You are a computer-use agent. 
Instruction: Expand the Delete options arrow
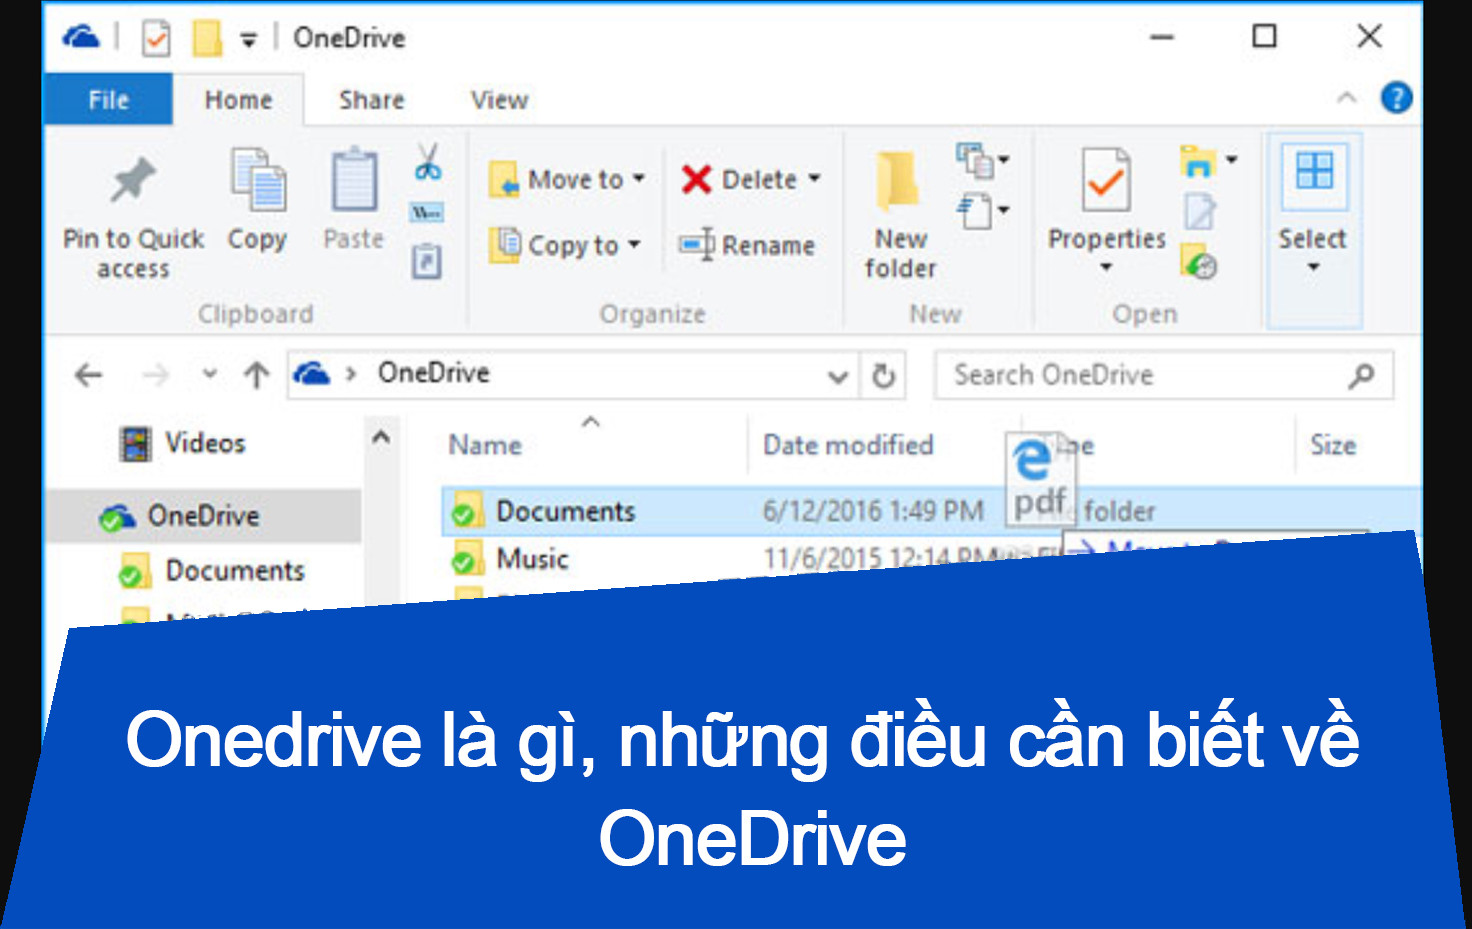click(x=812, y=179)
